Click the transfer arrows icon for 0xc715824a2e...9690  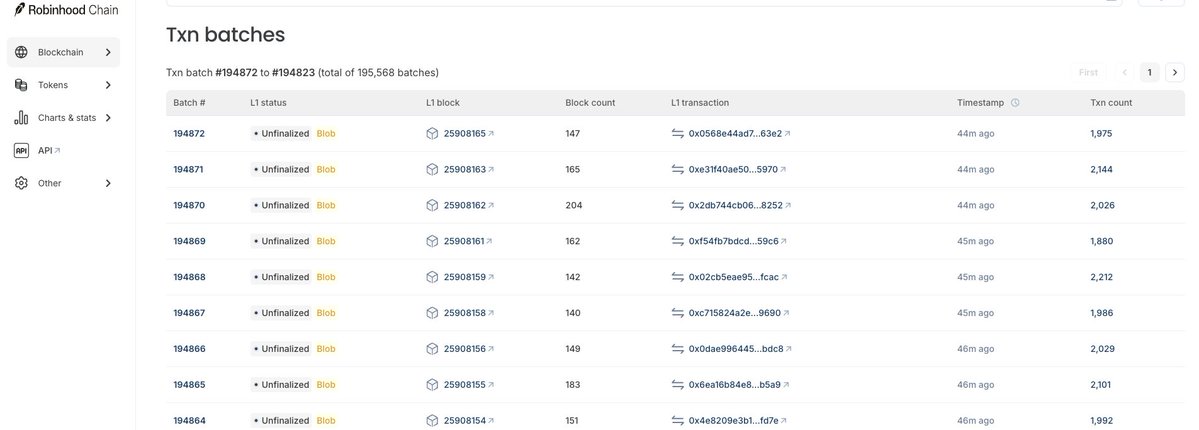(x=677, y=313)
